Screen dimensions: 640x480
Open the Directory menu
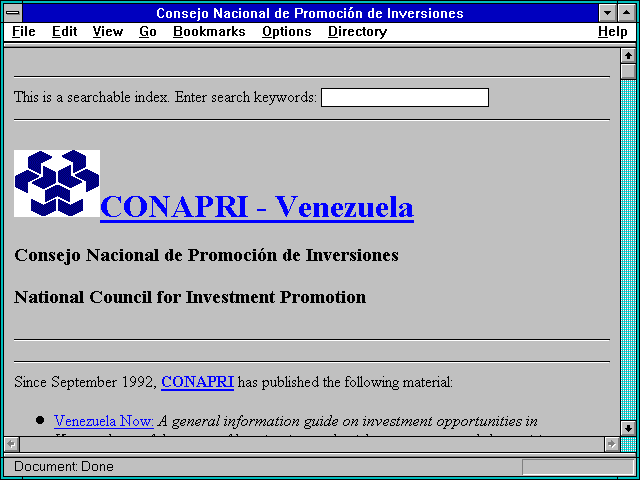click(357, 32)
